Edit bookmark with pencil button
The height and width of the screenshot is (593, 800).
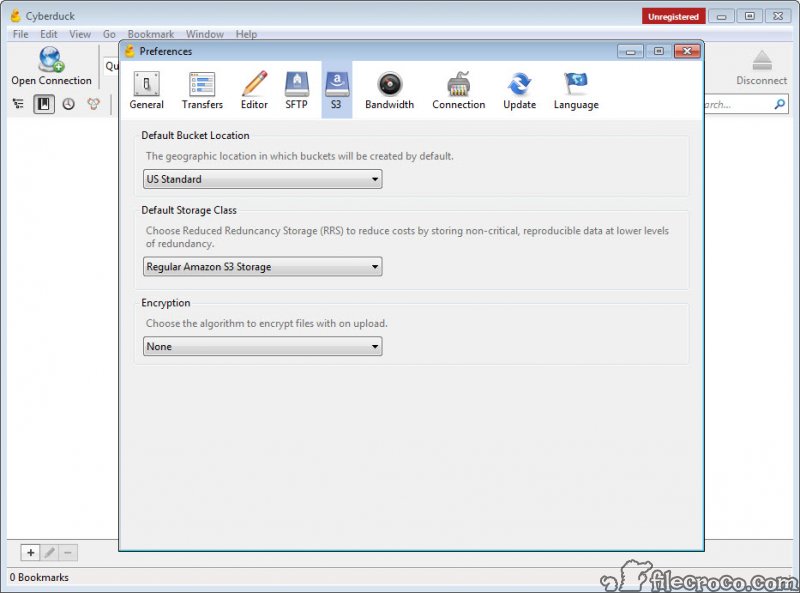pos(49,553)
